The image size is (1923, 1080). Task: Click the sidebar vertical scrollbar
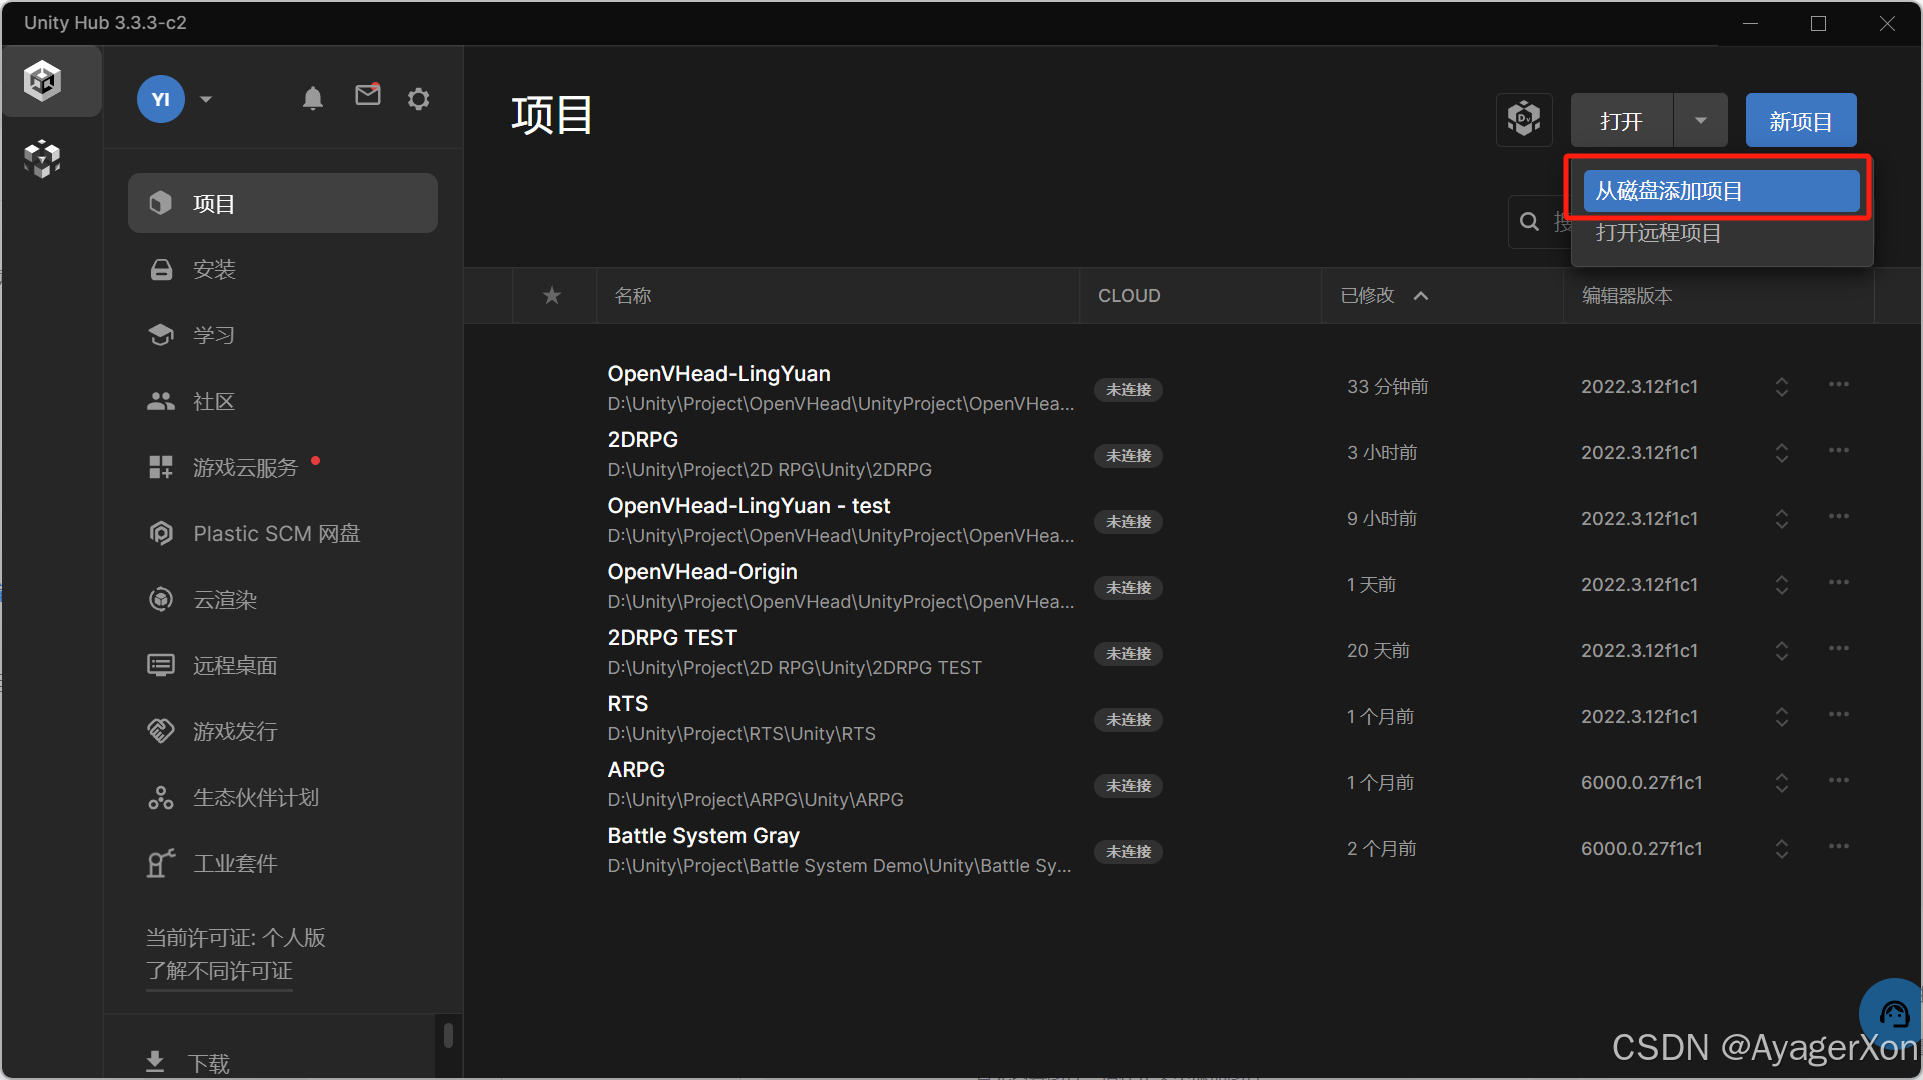(448, 1035)
